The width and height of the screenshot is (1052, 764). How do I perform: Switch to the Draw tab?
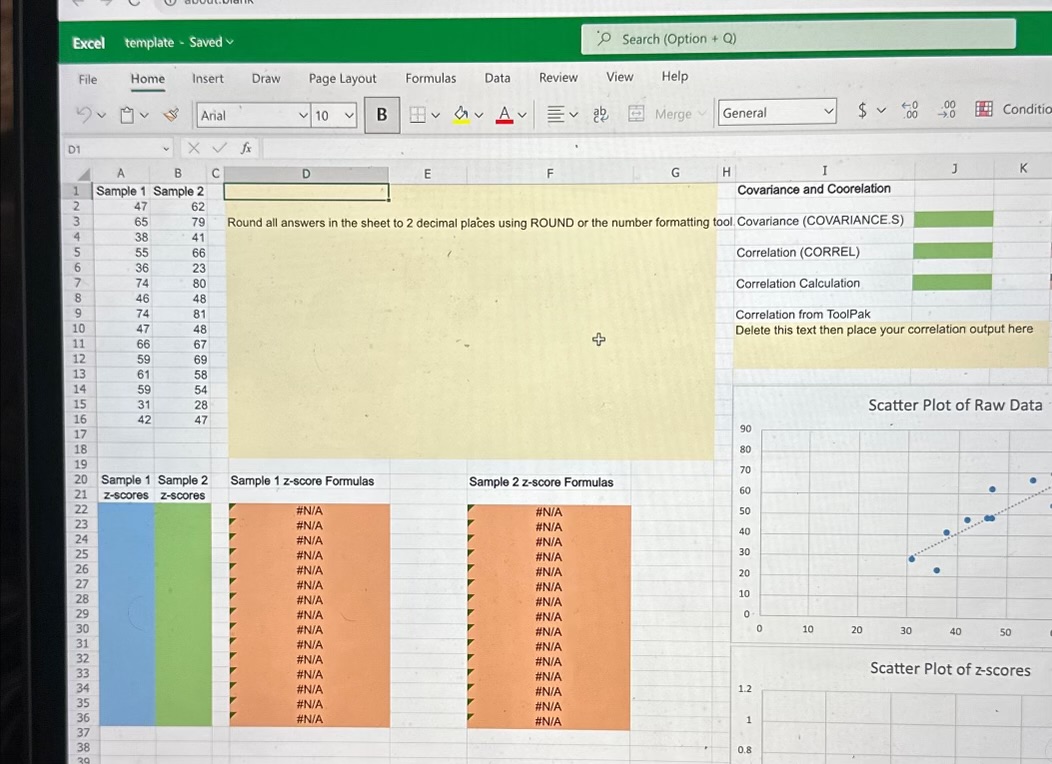coord(266,78)
